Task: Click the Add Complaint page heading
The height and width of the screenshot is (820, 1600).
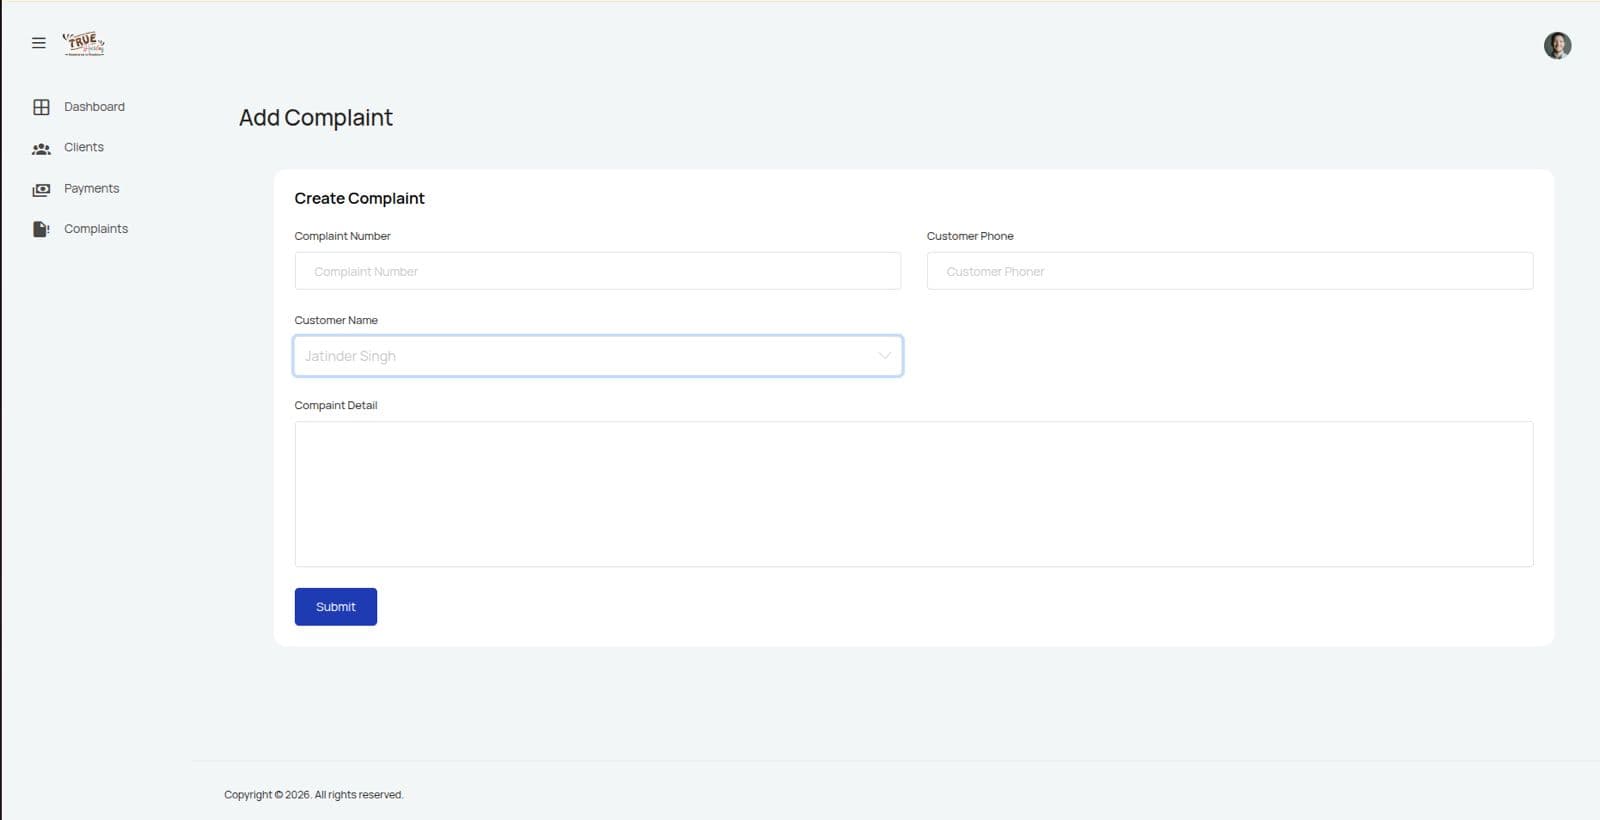Action: click(316, 118)
